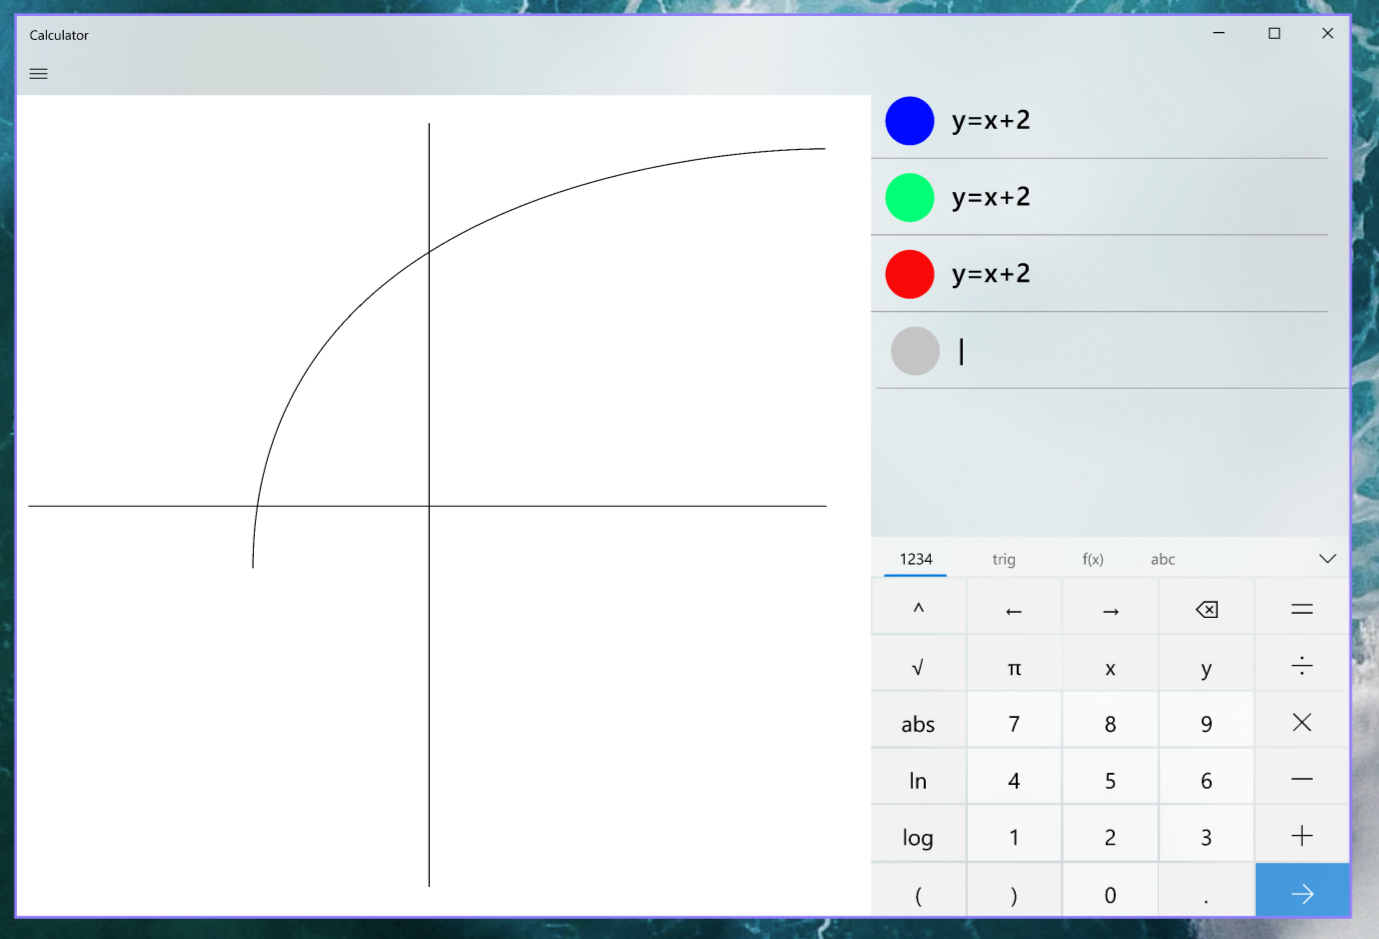
Task: Click the left arrow navigation key
Action: click(1013, 608)
